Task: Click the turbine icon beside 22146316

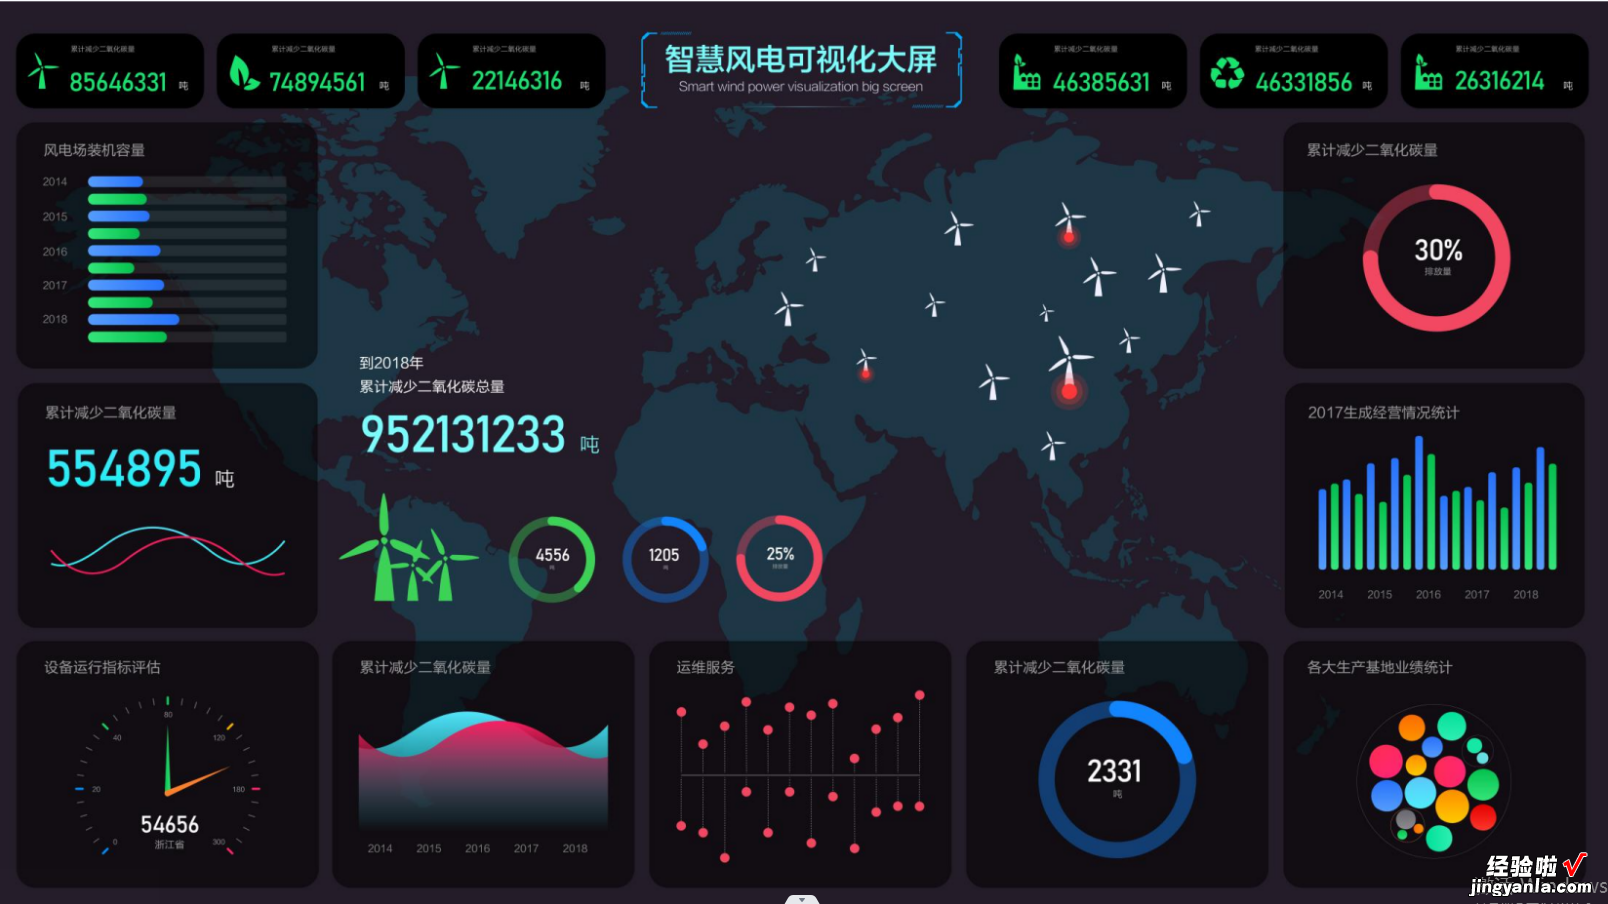Action: pos(444,72)
